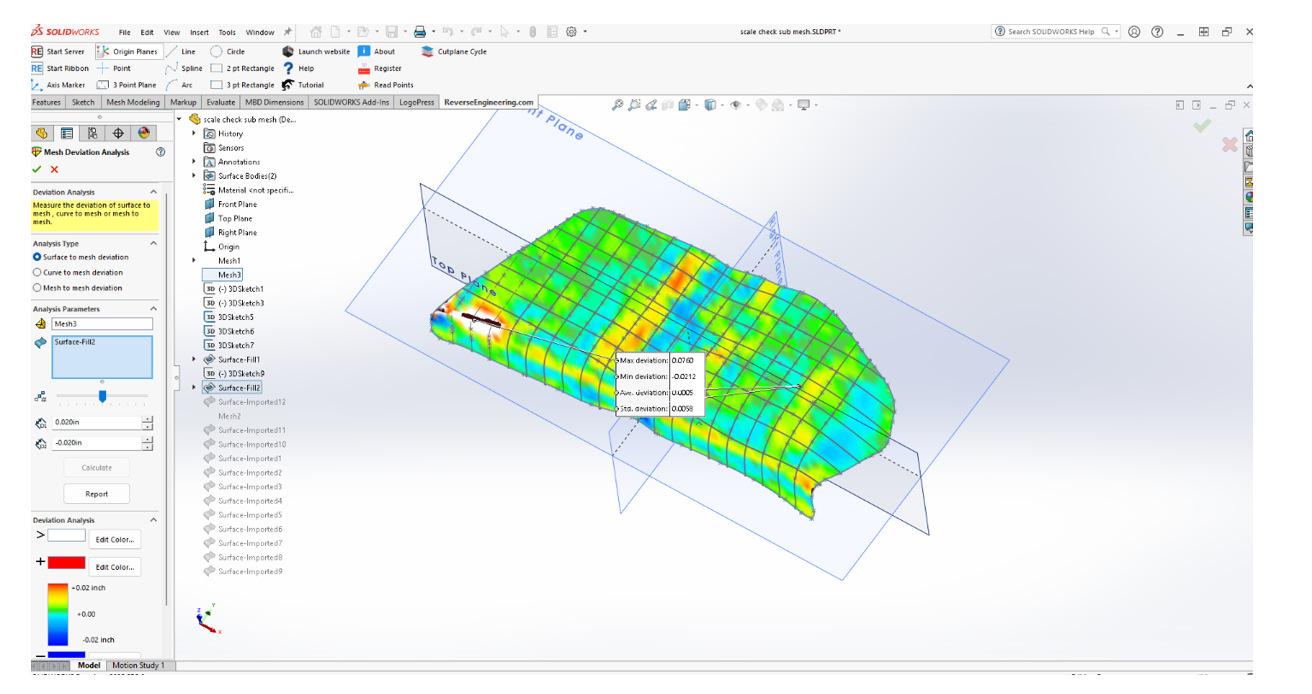
Task: Switch to the Motion Study 1 tab
Action: tap(138, 665)
